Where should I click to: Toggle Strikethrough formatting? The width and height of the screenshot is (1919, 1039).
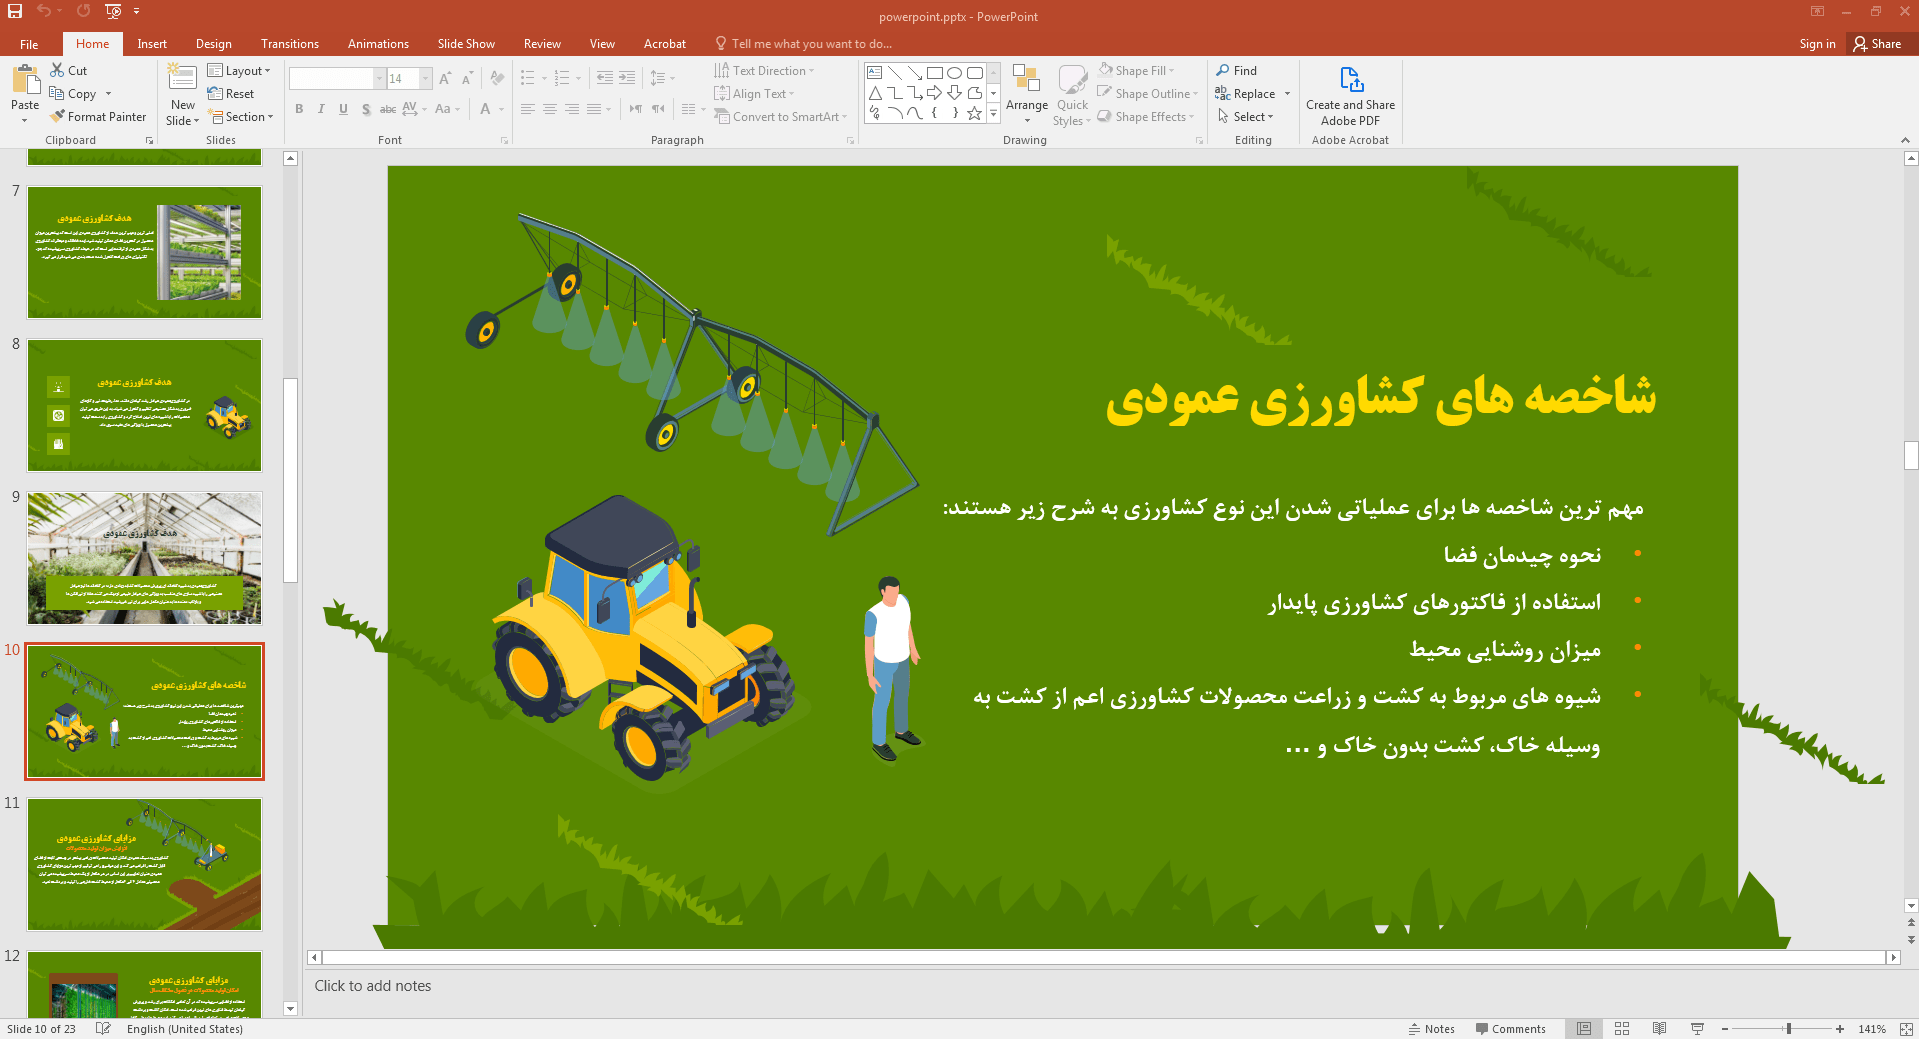[388, 109]
